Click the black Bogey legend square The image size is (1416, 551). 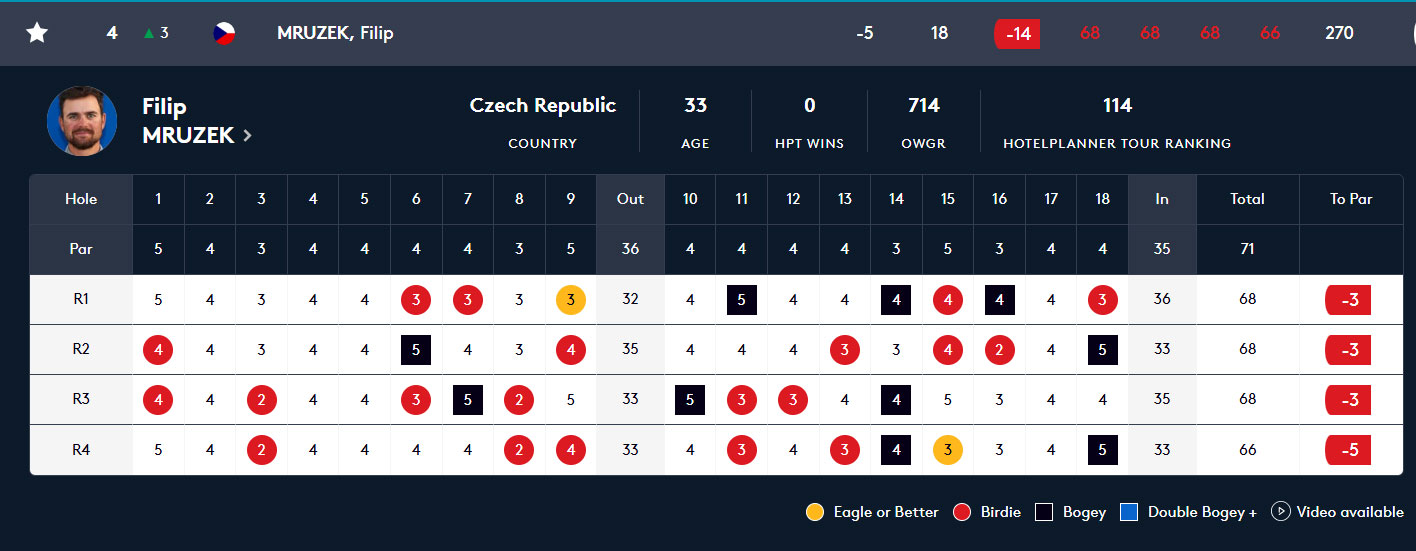click(x=1044, y=512)
